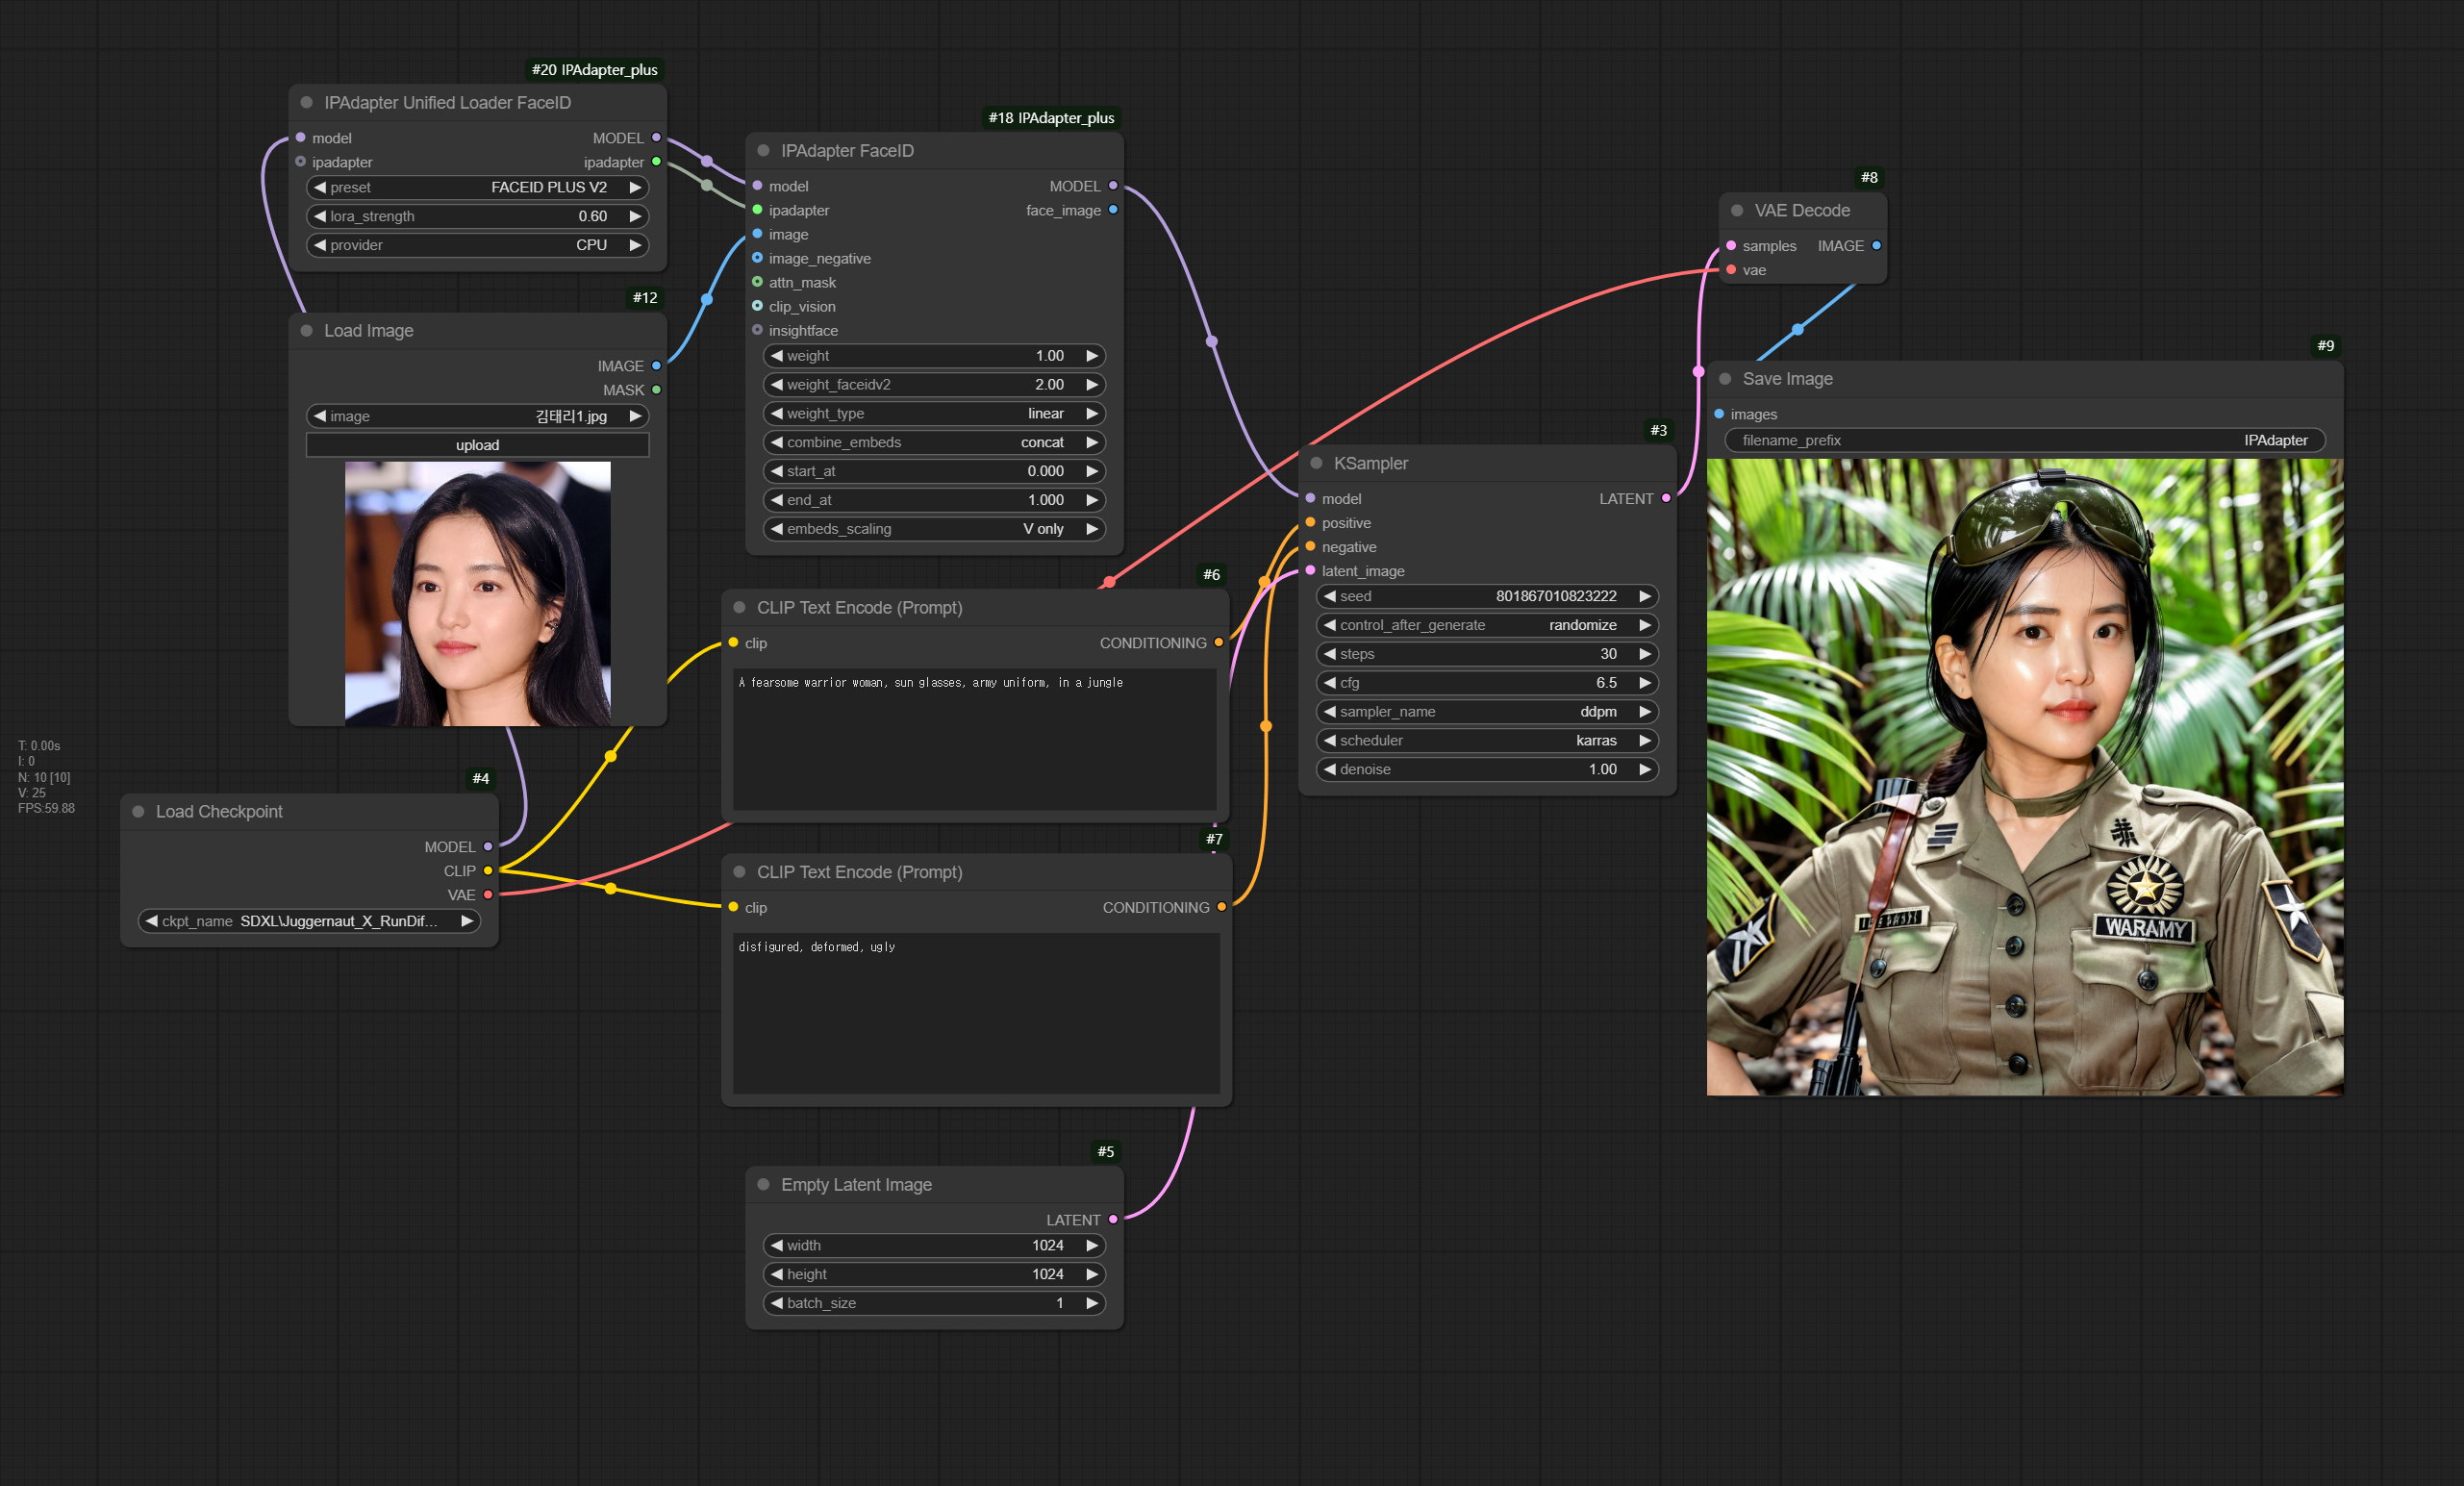Toggle collapse dot on Save Image node
Image resolution: width=2464 pixels, height=1486 pixels.
[x=1725, y=379]
